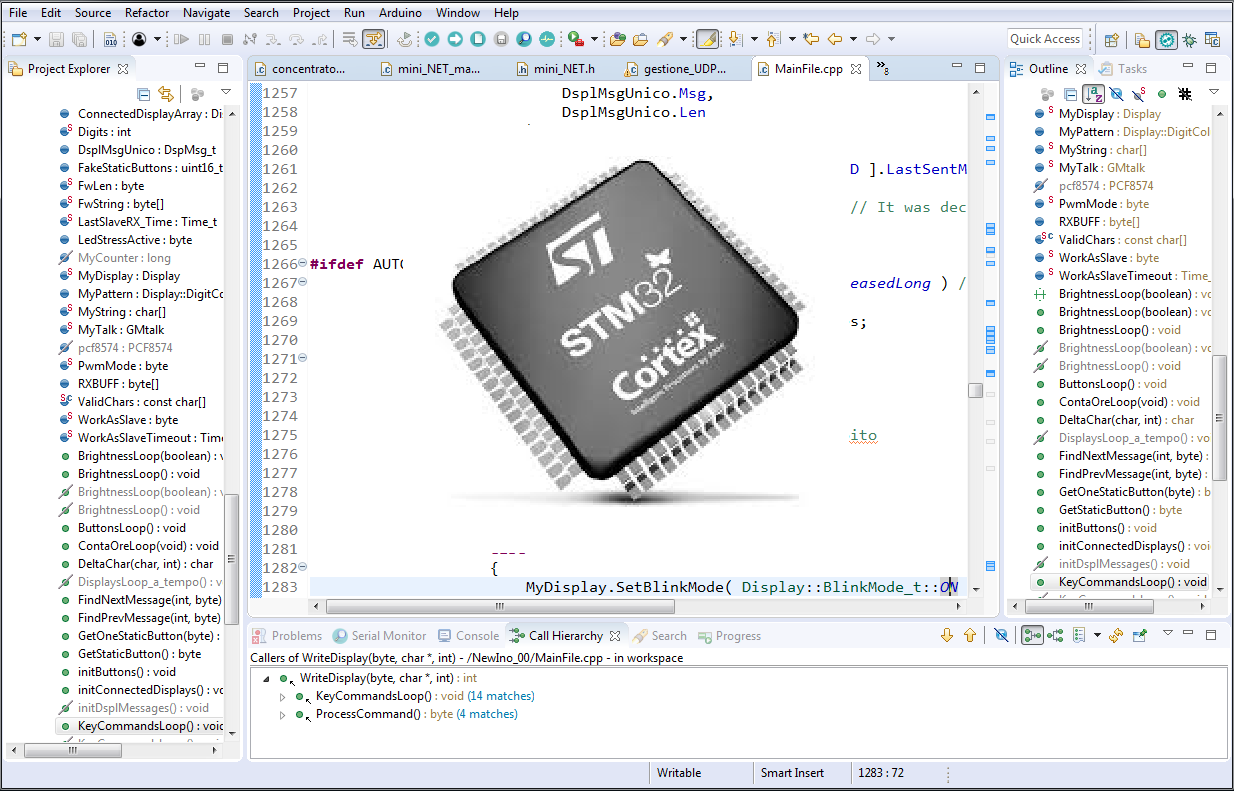Collapse the #ifdef fold at line 1266
The width and height of the screenshot is (1234, 791).
pos(302,264)
